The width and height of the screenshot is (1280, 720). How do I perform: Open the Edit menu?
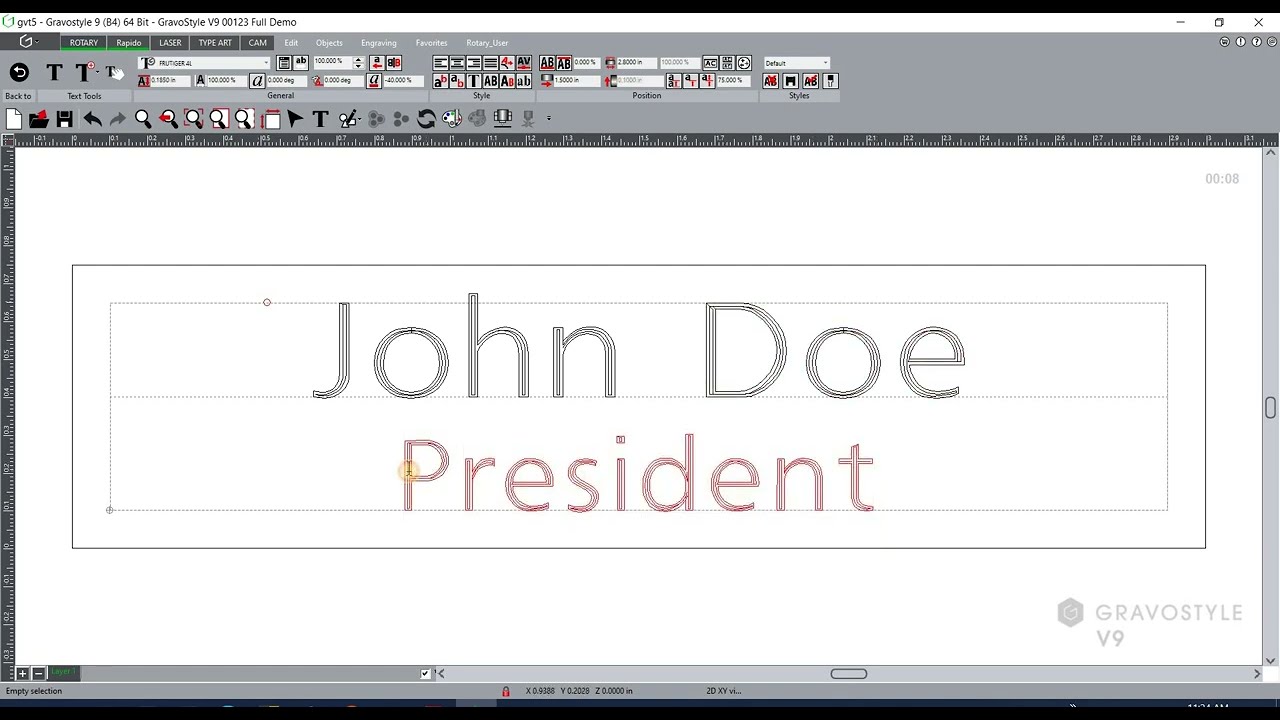click(291, 43)
